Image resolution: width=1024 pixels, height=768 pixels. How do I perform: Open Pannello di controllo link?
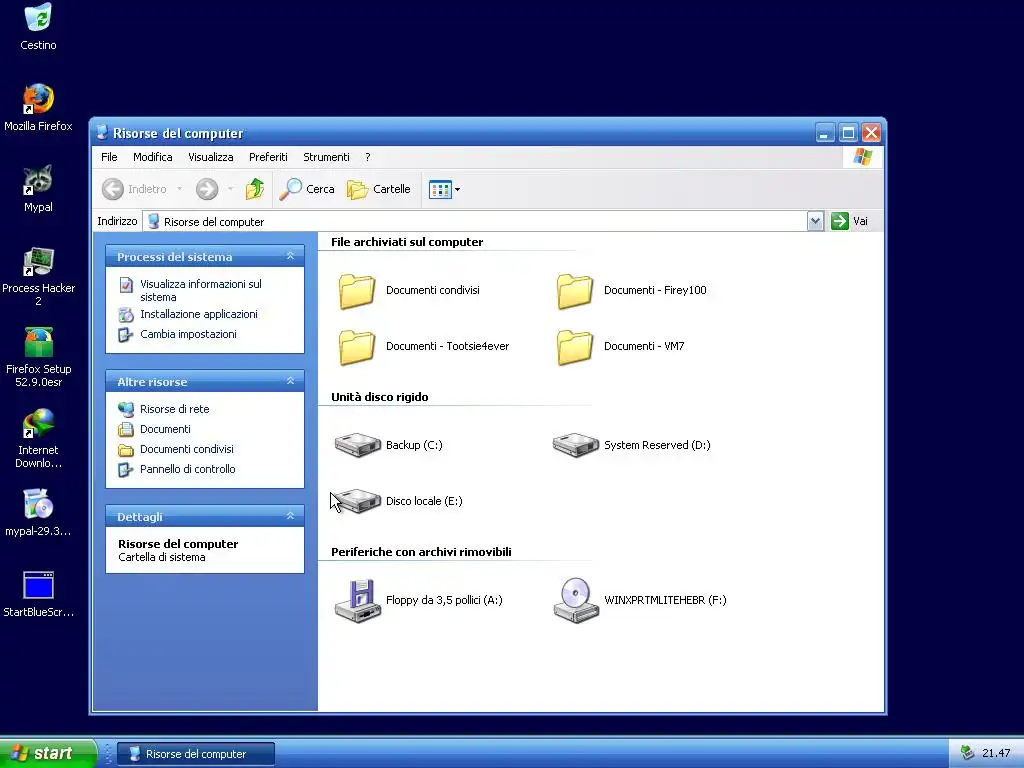(x=187, y=470)
